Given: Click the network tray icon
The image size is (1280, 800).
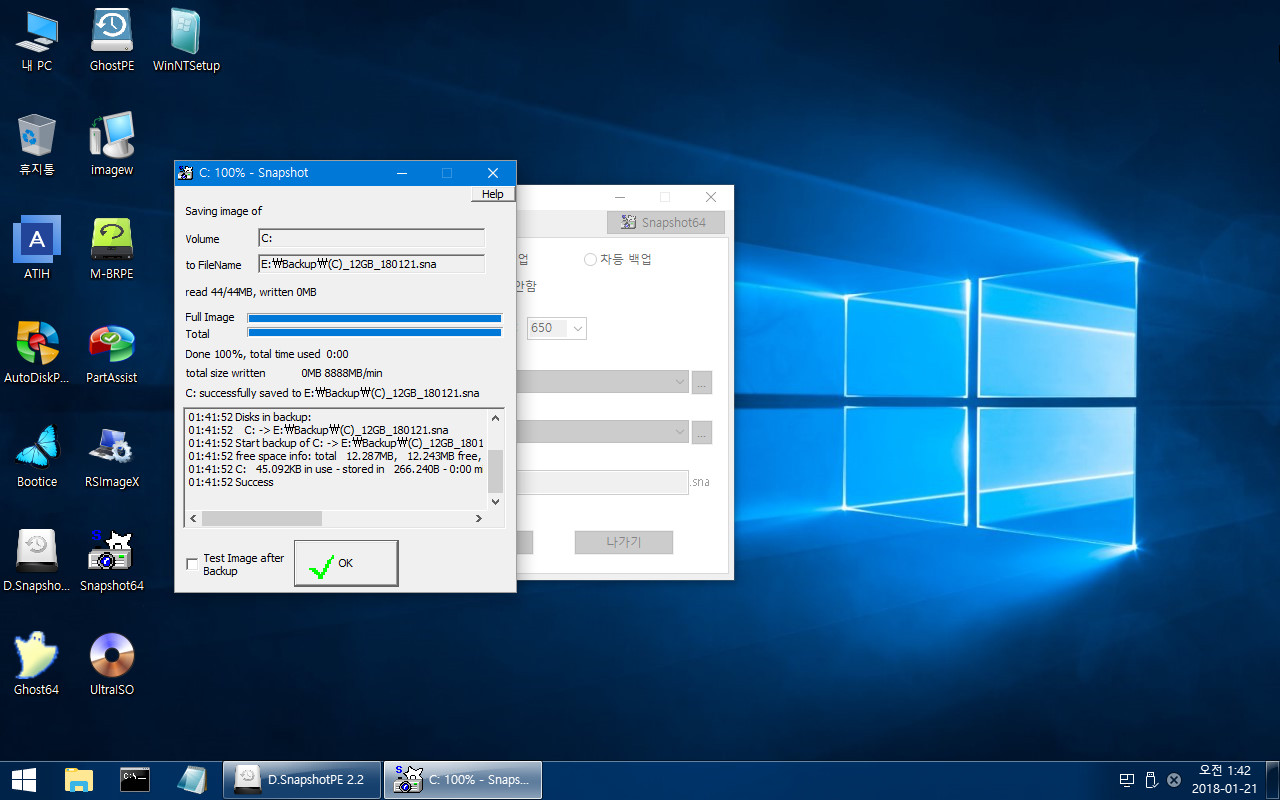Looking at the screenshot, I should click(1126, 780).
